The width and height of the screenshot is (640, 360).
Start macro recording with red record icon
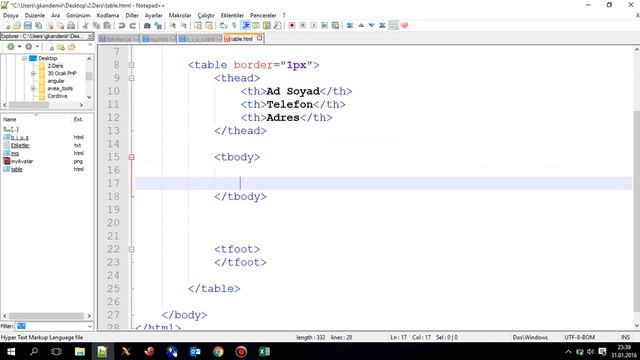click(292, 26)
